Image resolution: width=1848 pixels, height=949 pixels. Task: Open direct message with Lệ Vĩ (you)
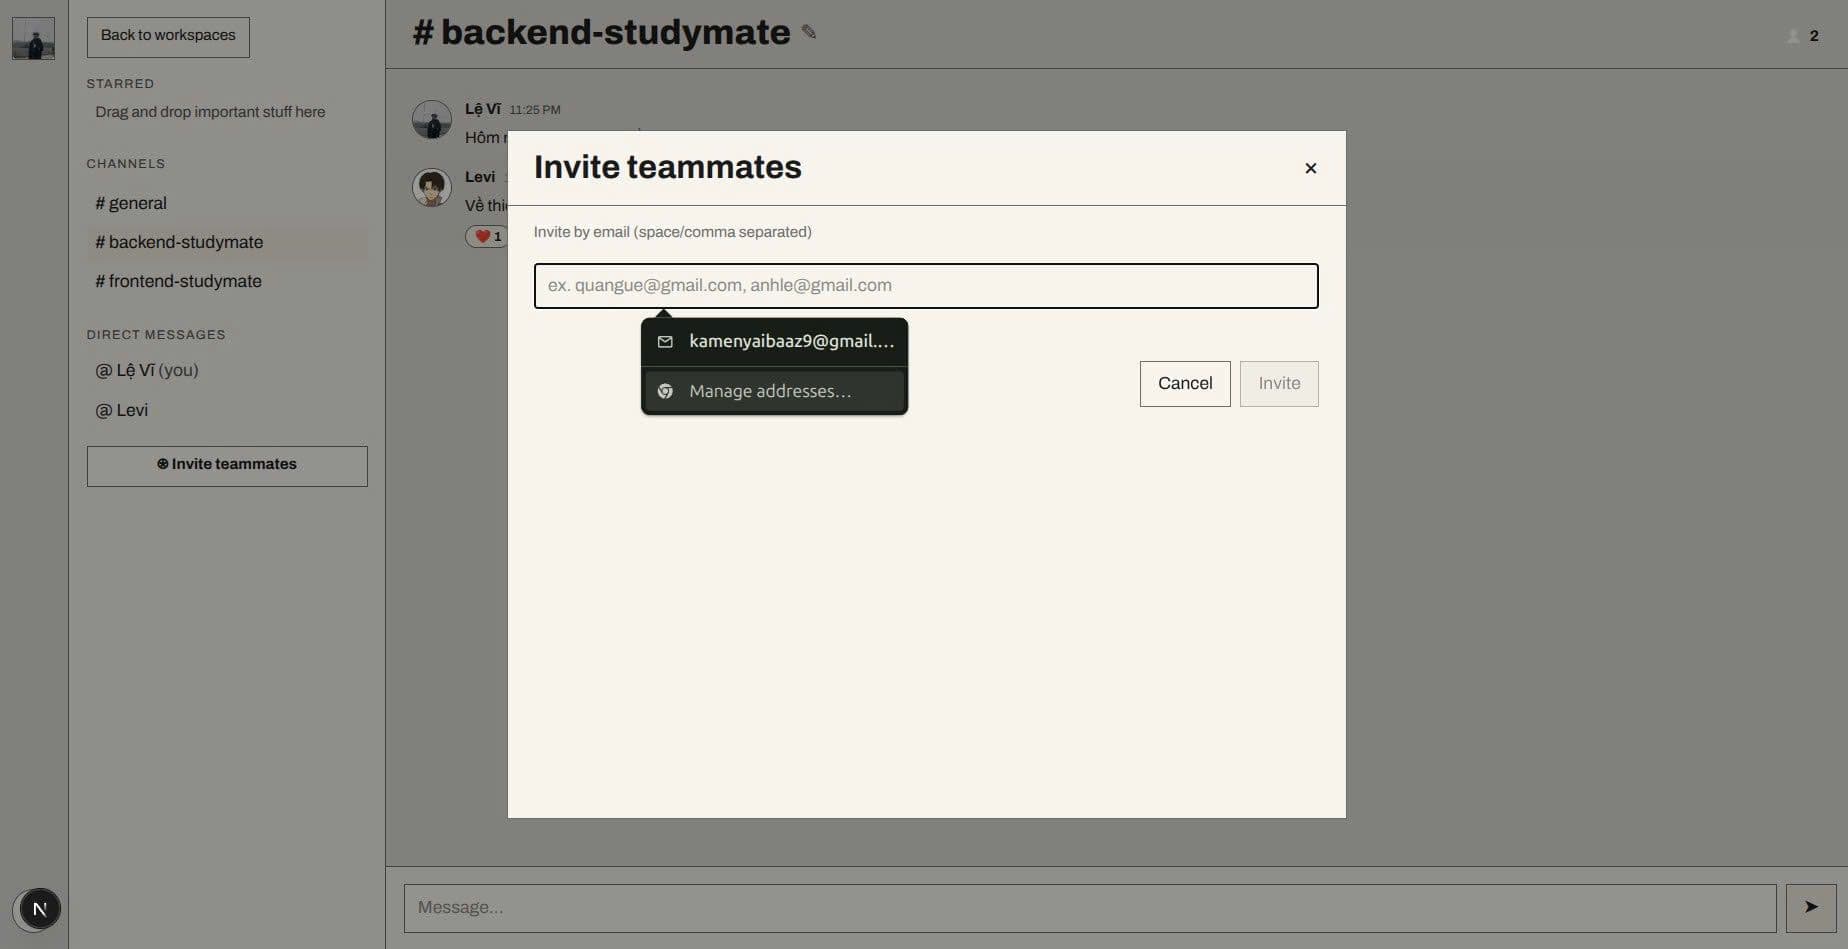coord(227,370)
